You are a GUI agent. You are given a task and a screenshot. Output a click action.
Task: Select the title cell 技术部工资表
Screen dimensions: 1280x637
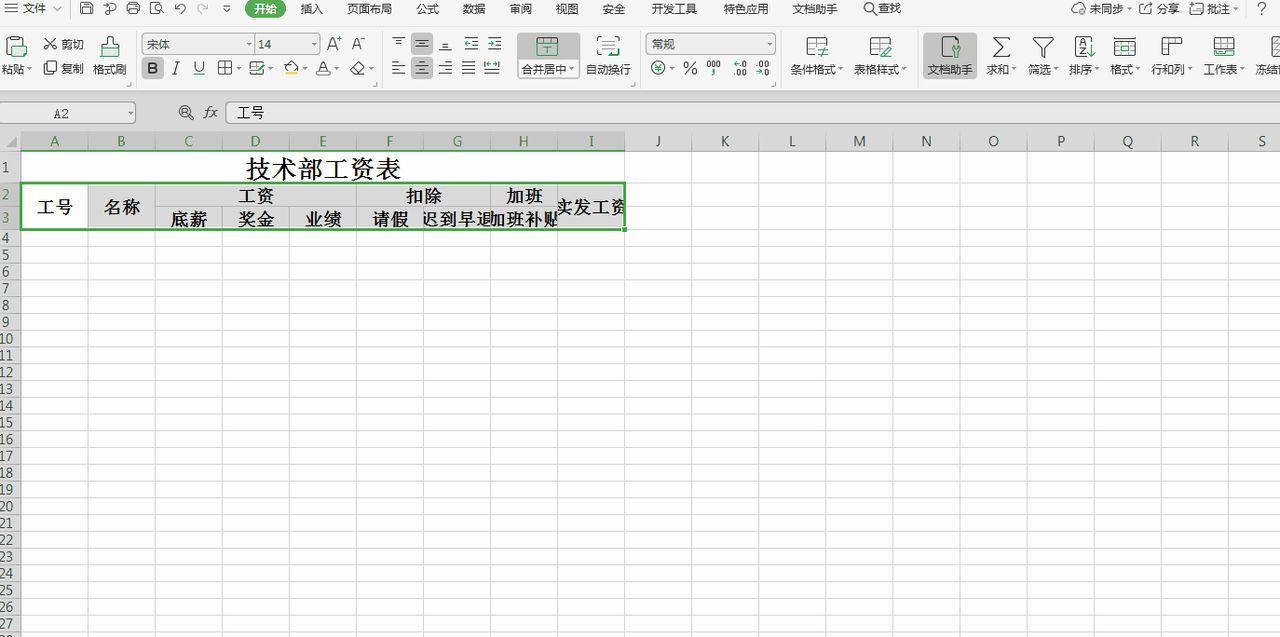point(323,167)
